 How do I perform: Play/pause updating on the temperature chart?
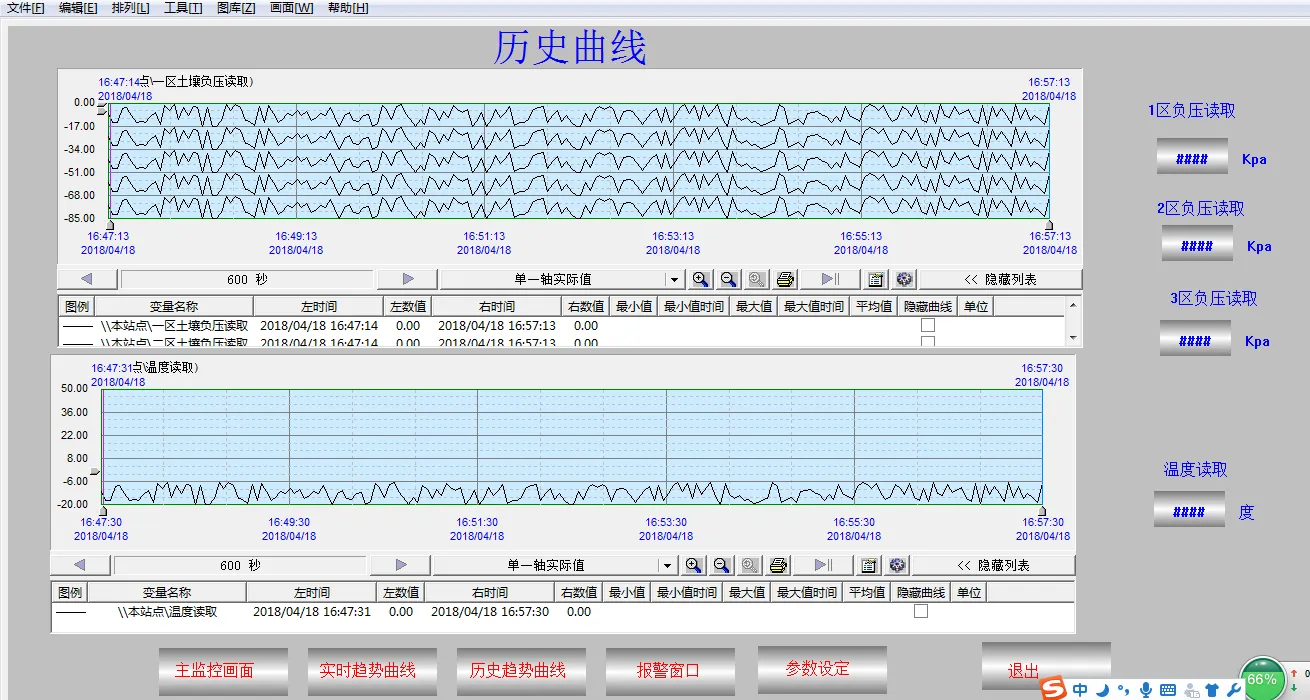point(824,565)
